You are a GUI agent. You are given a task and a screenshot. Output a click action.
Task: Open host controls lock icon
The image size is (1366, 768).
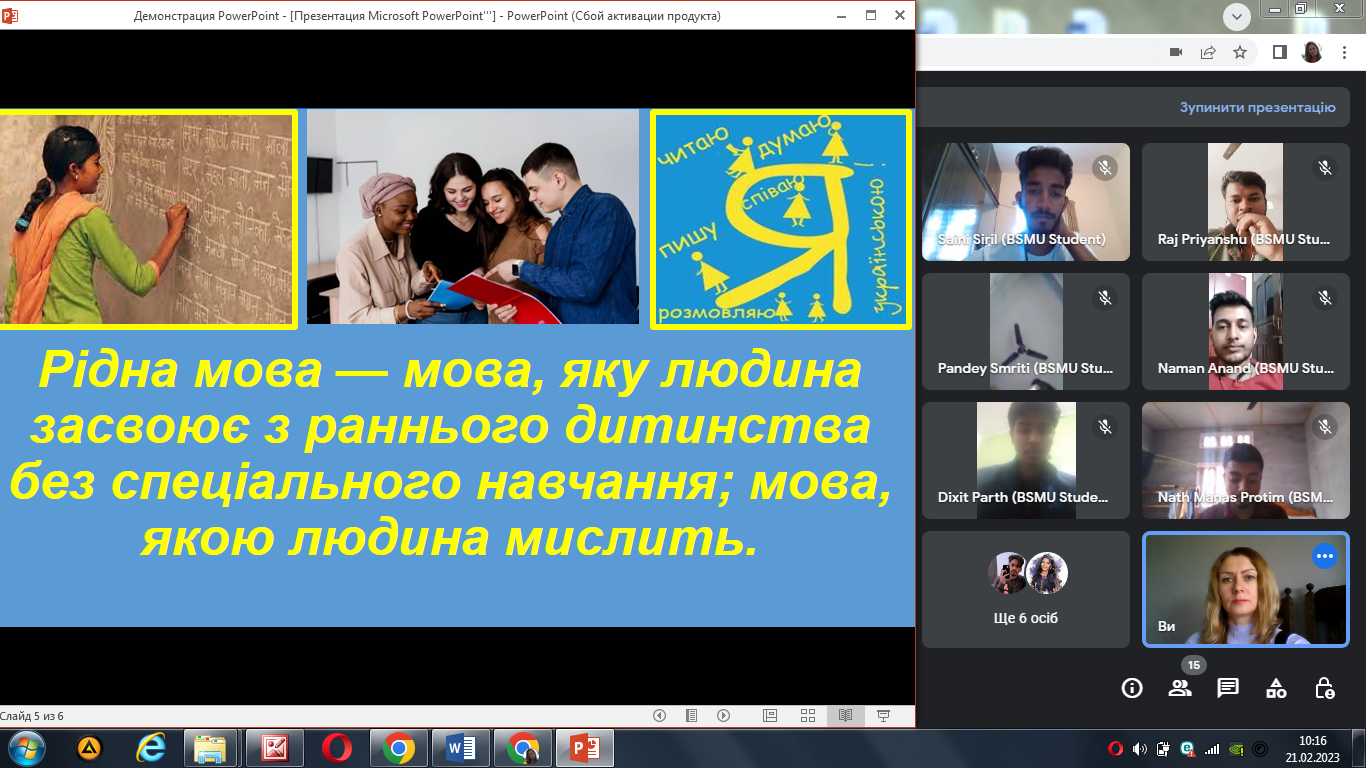coord(1325,688)
